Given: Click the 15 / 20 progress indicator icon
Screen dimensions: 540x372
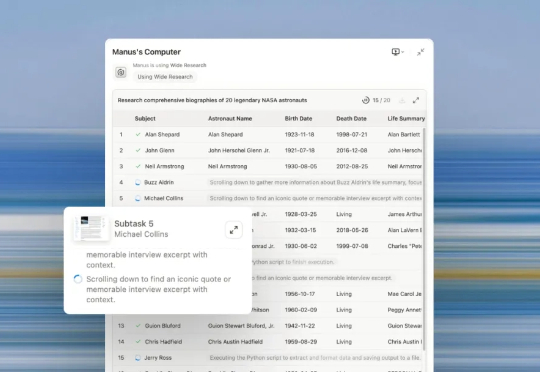Looking at the screenshot, I should pyautogui.click(x=365, y=100).
